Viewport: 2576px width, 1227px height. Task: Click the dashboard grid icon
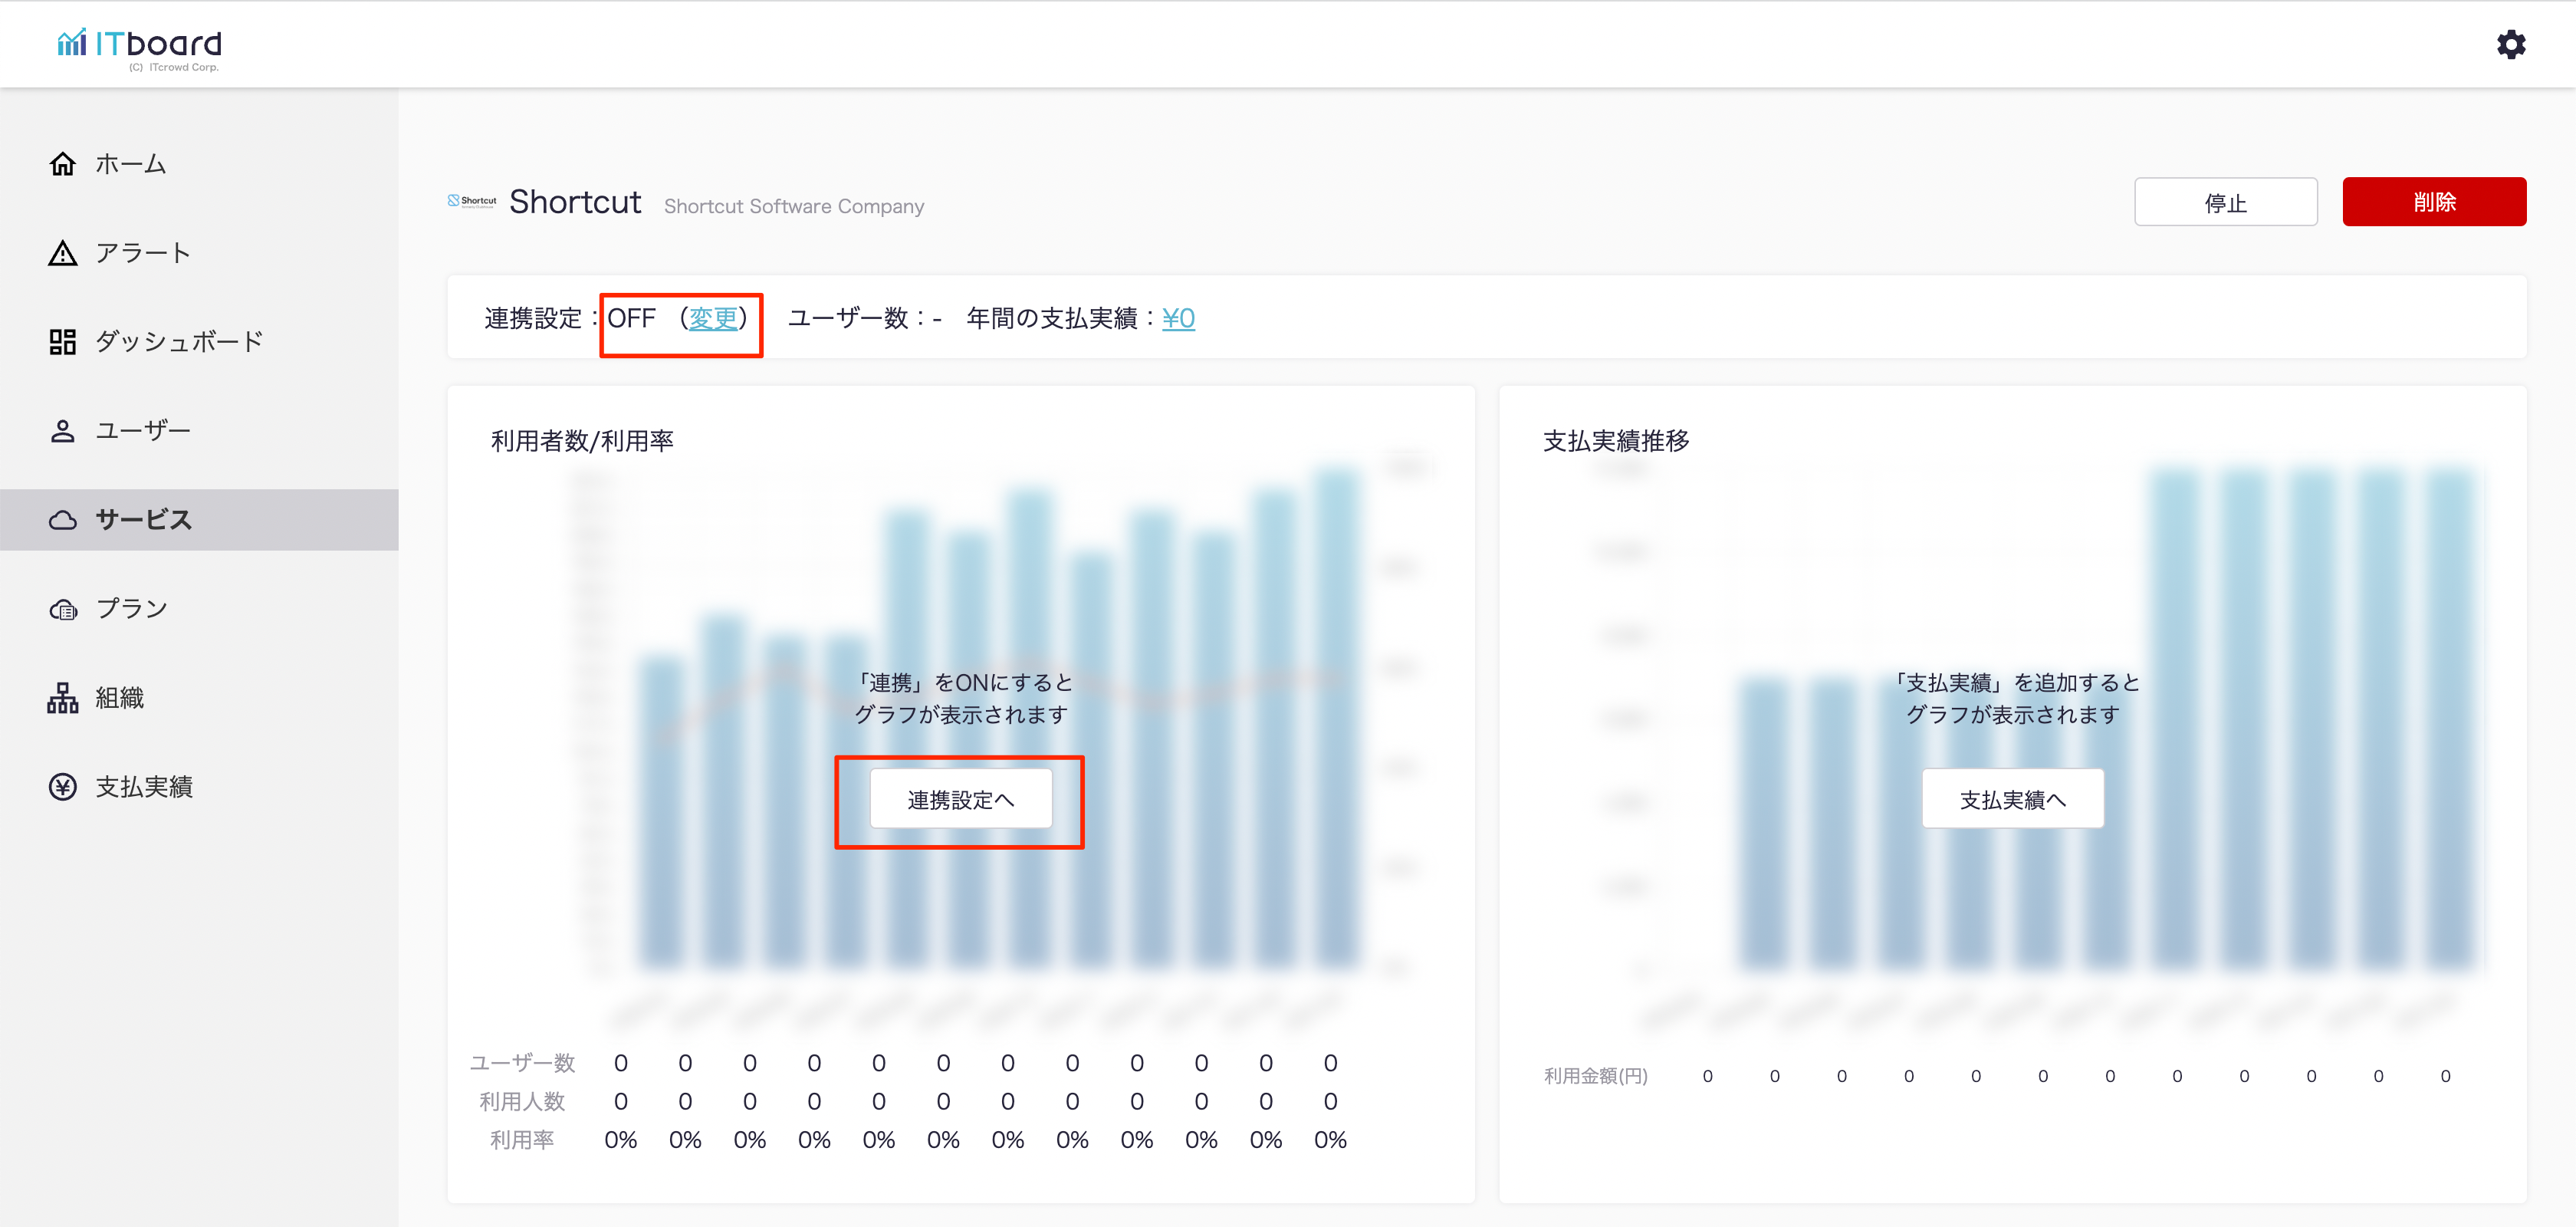click(62, 342)
